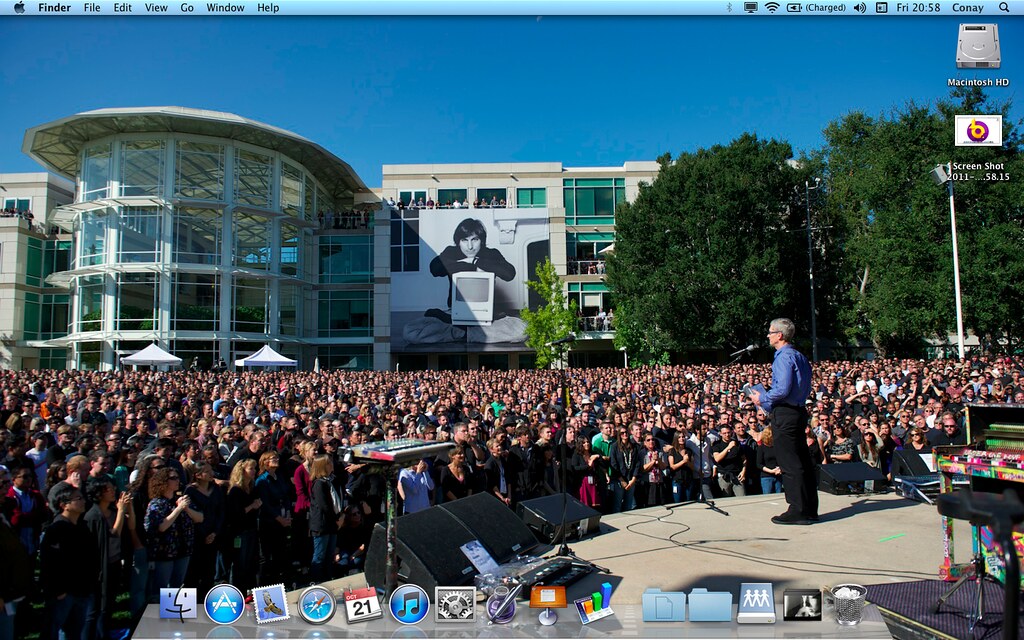
Task: Open iCal calendar showing Oct 21
Action: pos(362,605)
